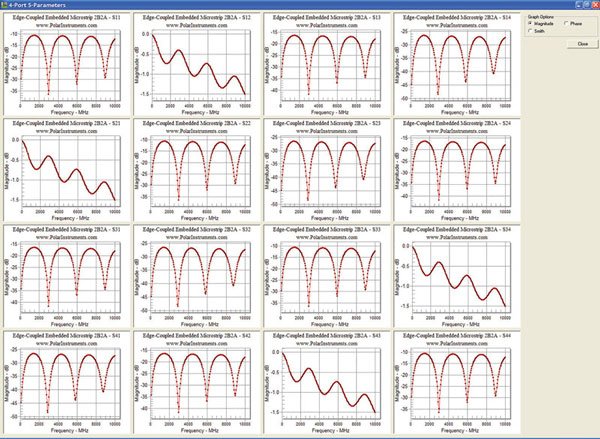This screenshot has height=439, width=600.
Task: Click the title 'Edge-Coupled Embedded Microstrip 2B2A - S34'
Action: pos(457,230)
